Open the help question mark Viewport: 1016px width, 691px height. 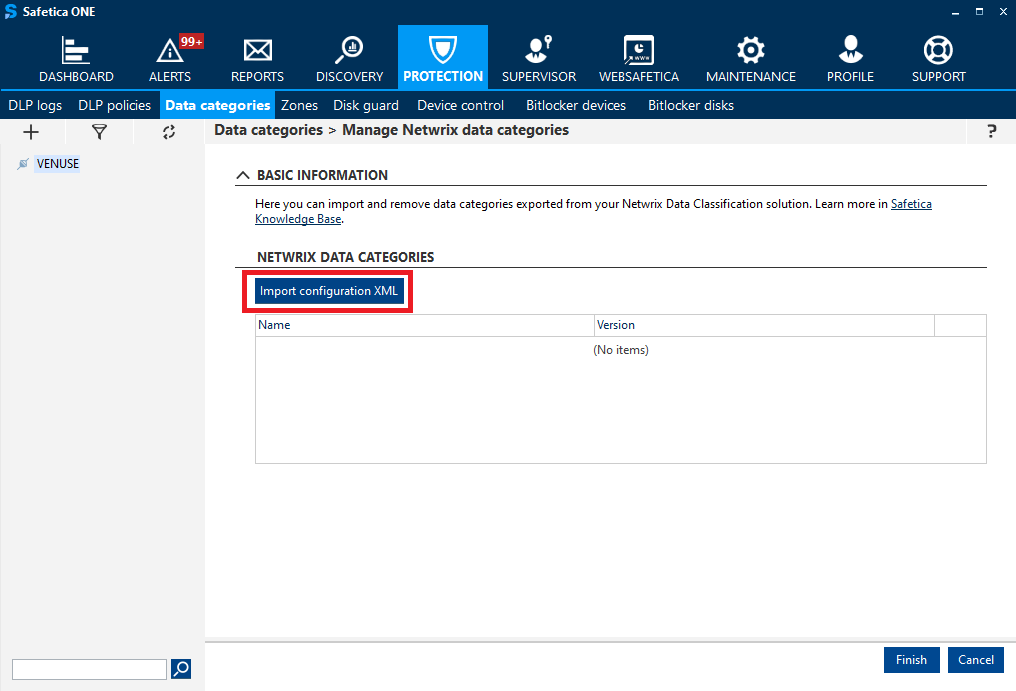(x=991, y=131)
